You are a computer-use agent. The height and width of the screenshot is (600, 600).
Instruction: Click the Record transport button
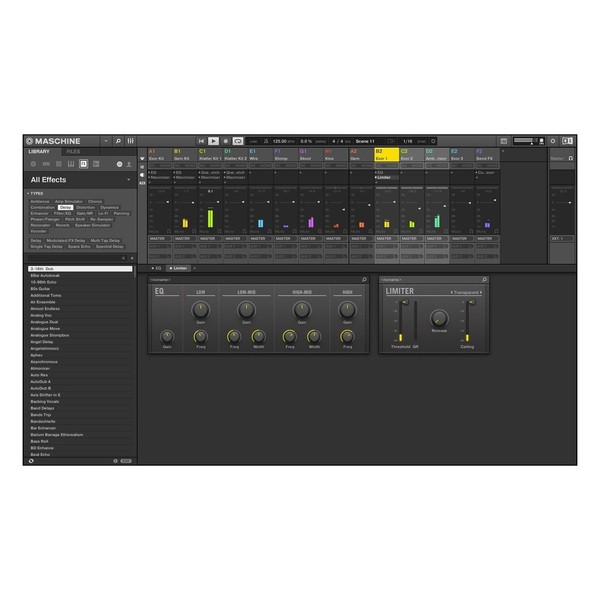click(226, 141)
